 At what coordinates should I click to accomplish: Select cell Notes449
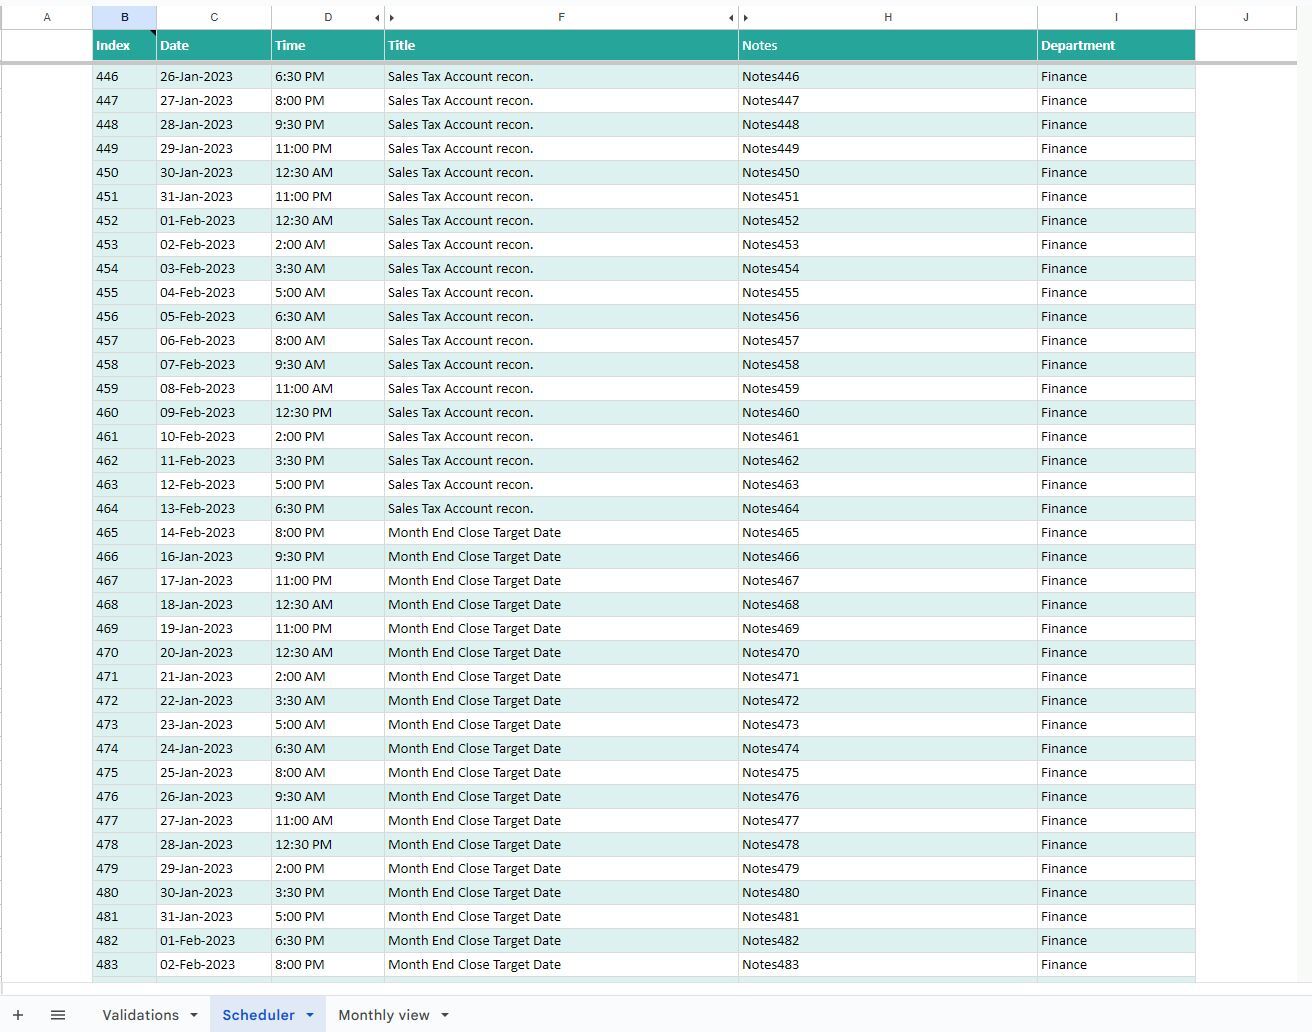coord(888,149)
